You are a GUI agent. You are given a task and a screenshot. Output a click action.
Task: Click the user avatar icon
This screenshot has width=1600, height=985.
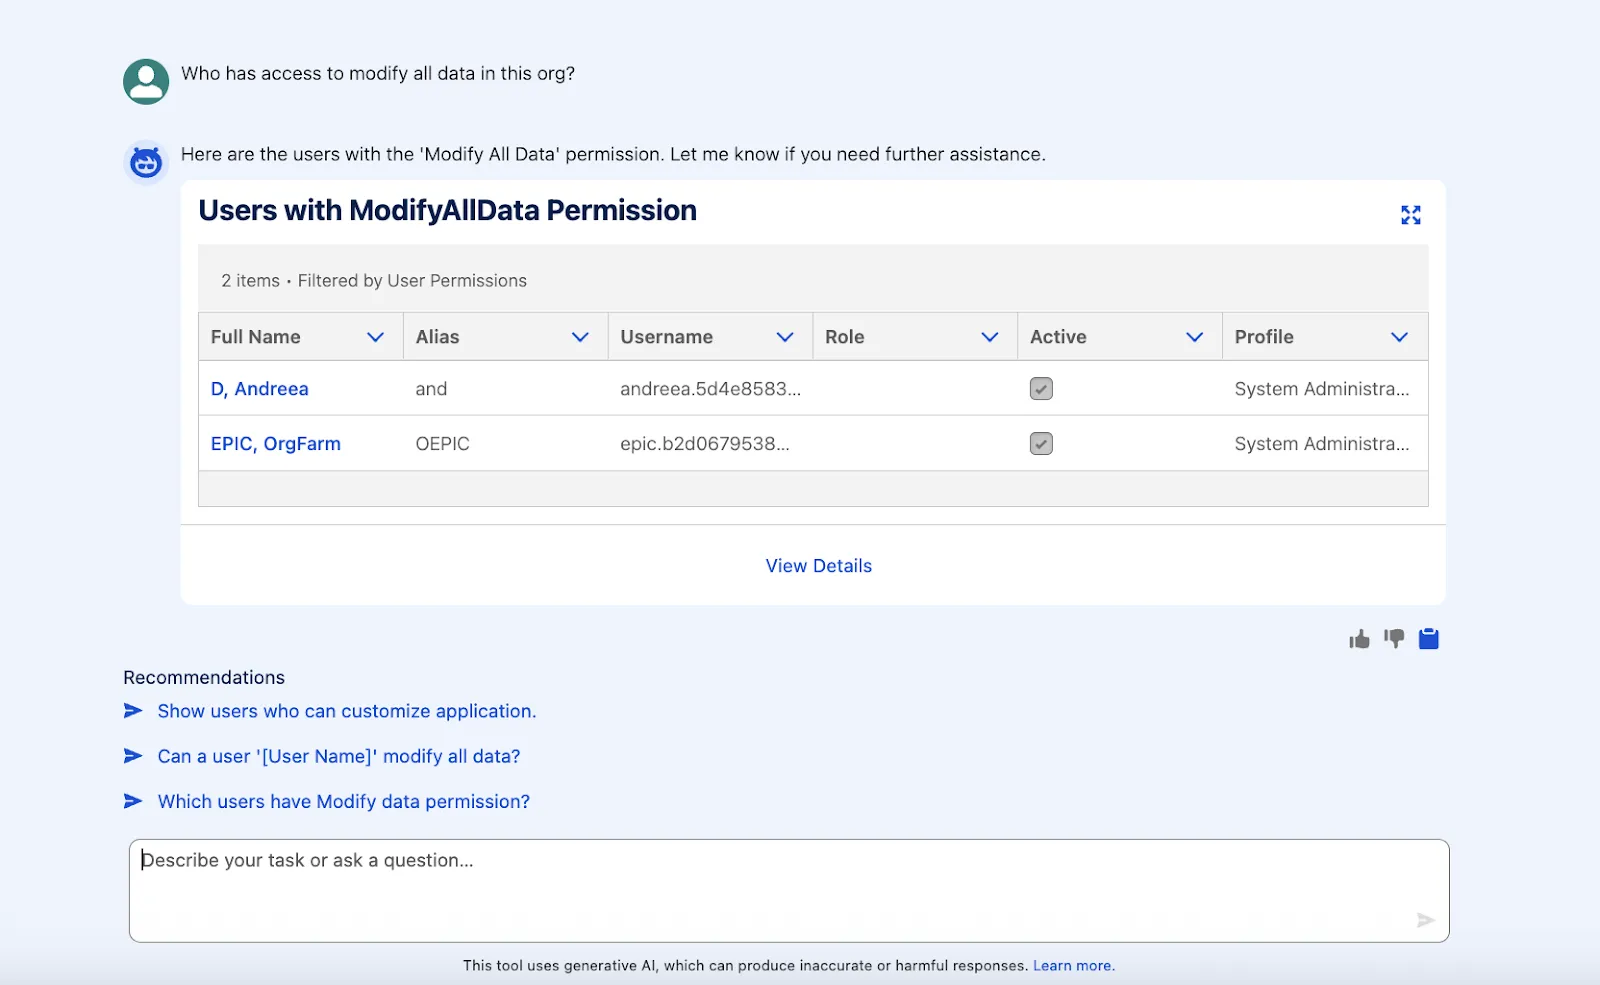(x=146, y=81)
